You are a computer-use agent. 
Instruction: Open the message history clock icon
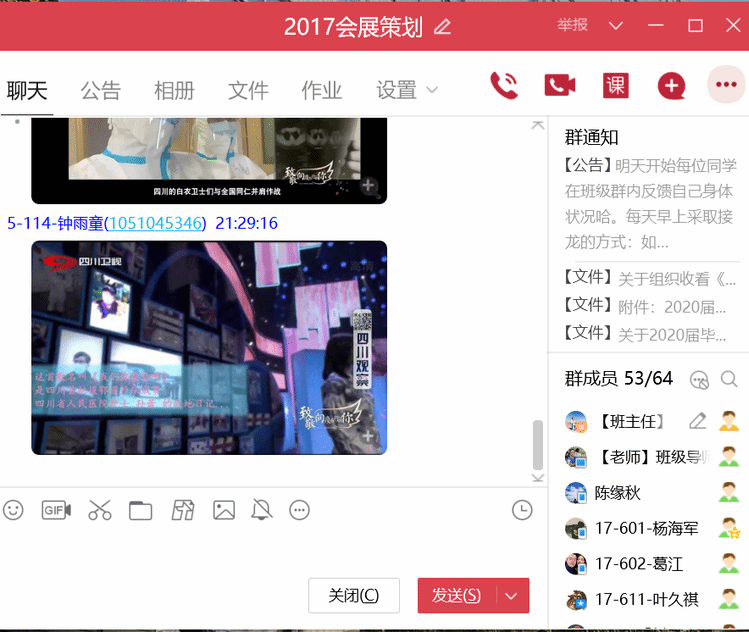pyautogui.click(x=522, y=510)
